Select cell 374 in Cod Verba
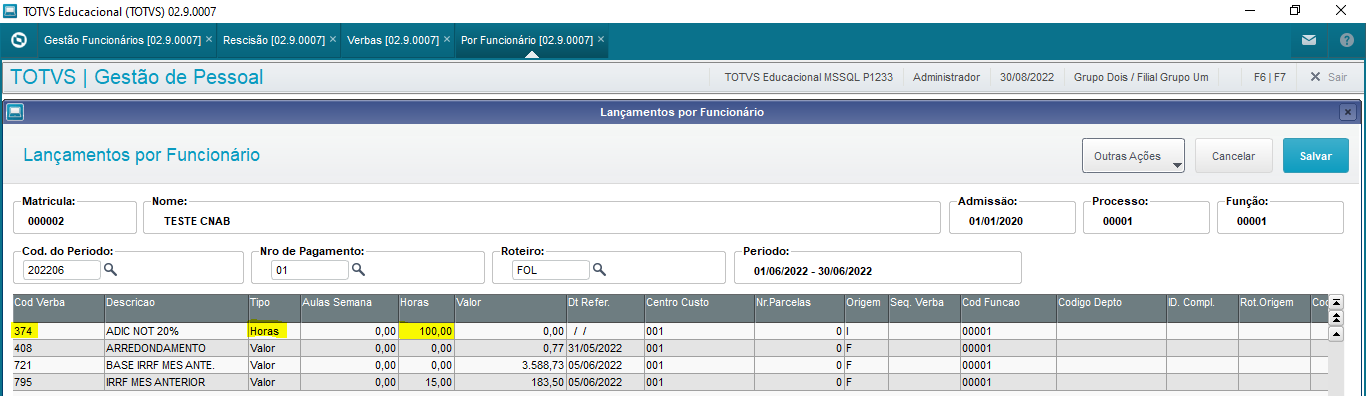The image size is (1366, 396). (58, 330)
